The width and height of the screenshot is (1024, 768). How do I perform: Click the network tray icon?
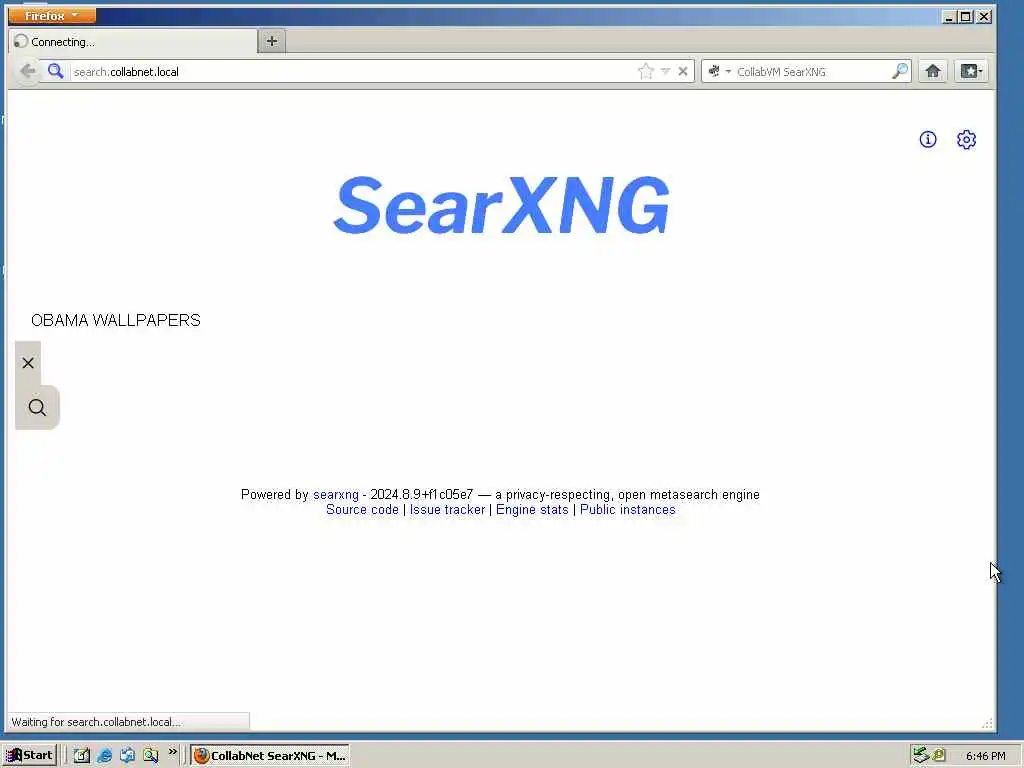coord(921,755)
